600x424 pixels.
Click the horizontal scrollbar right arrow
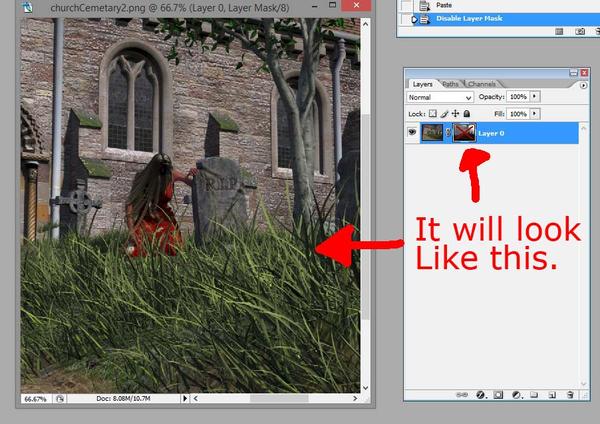click(x=355, y=399)
